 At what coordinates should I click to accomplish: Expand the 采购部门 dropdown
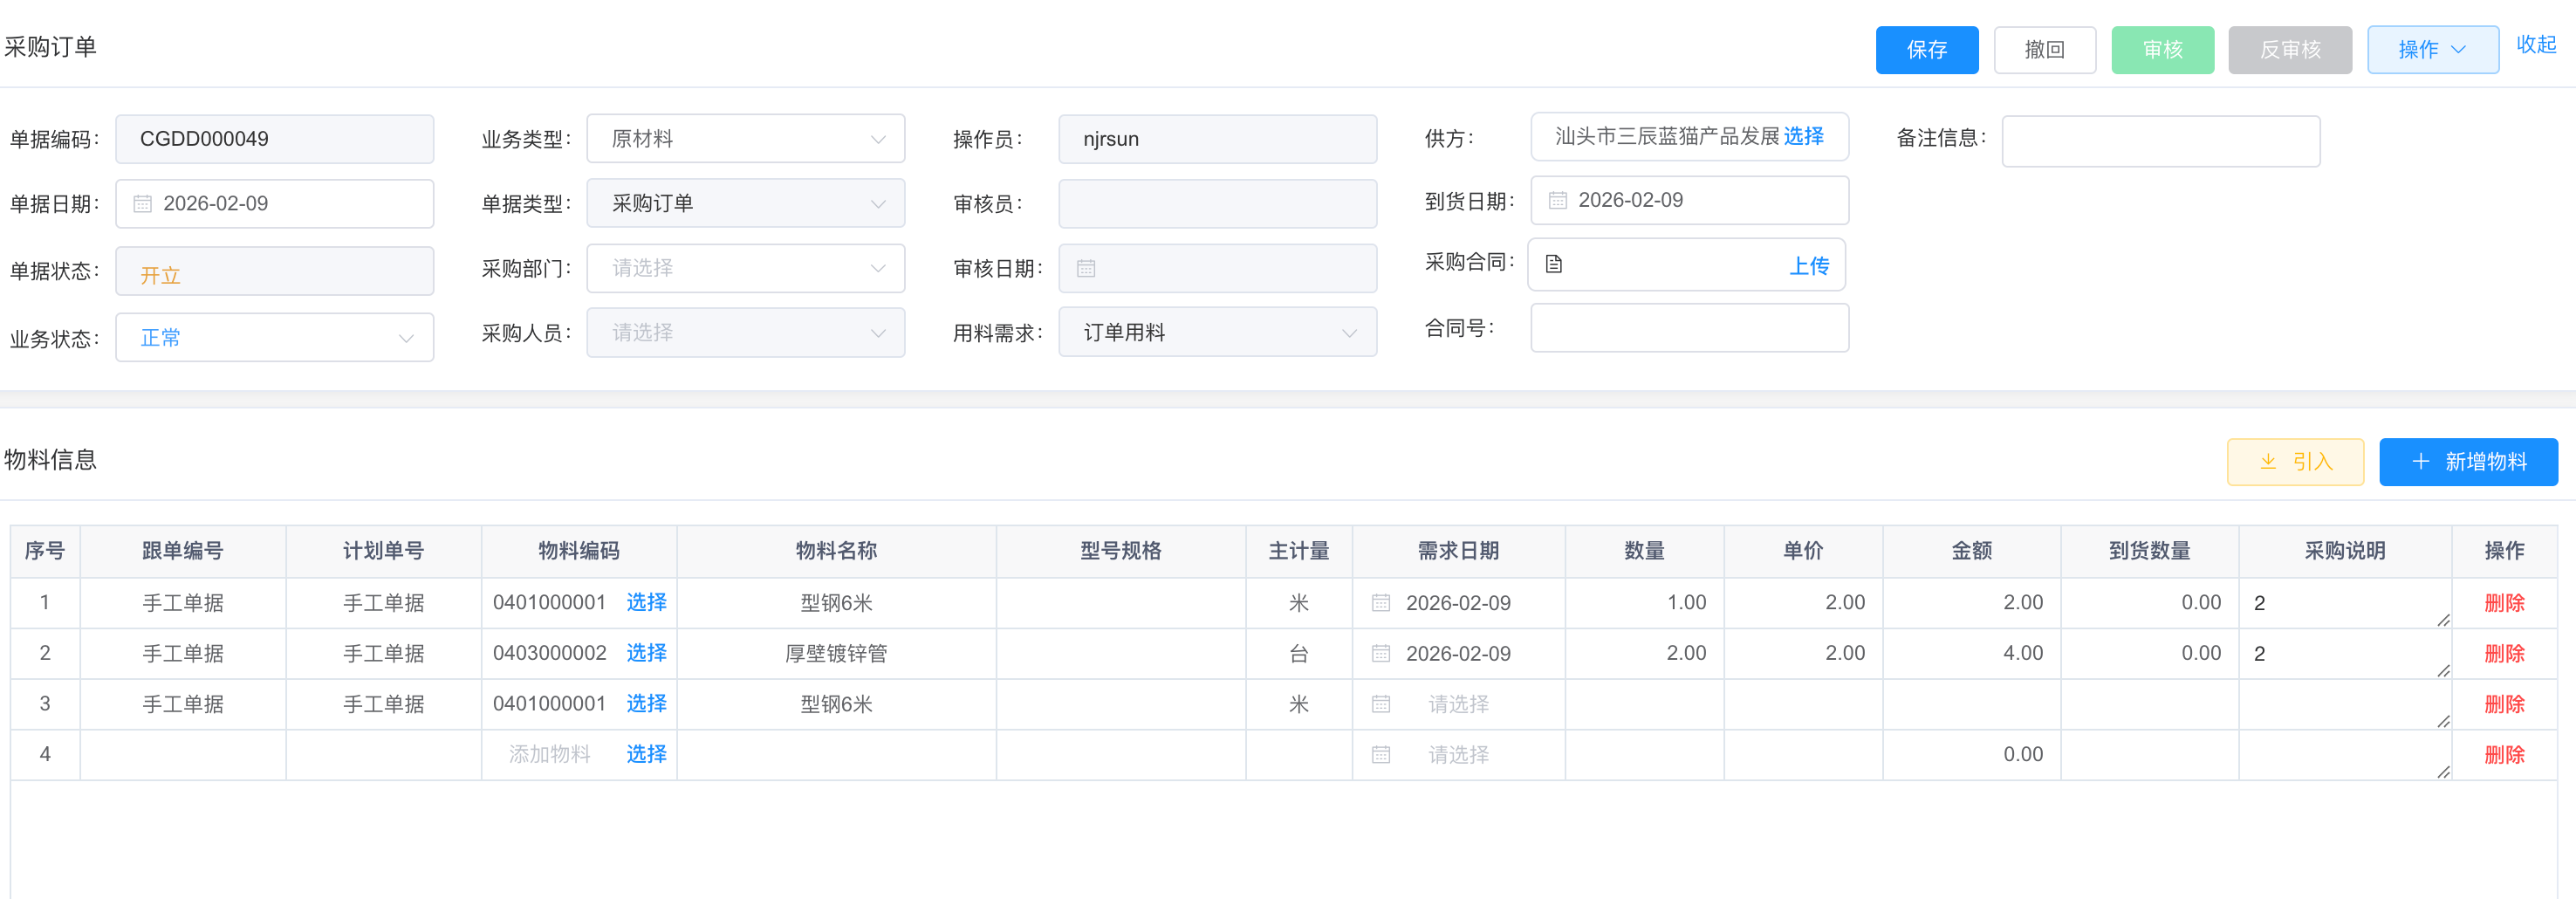[x=745, y=269]
